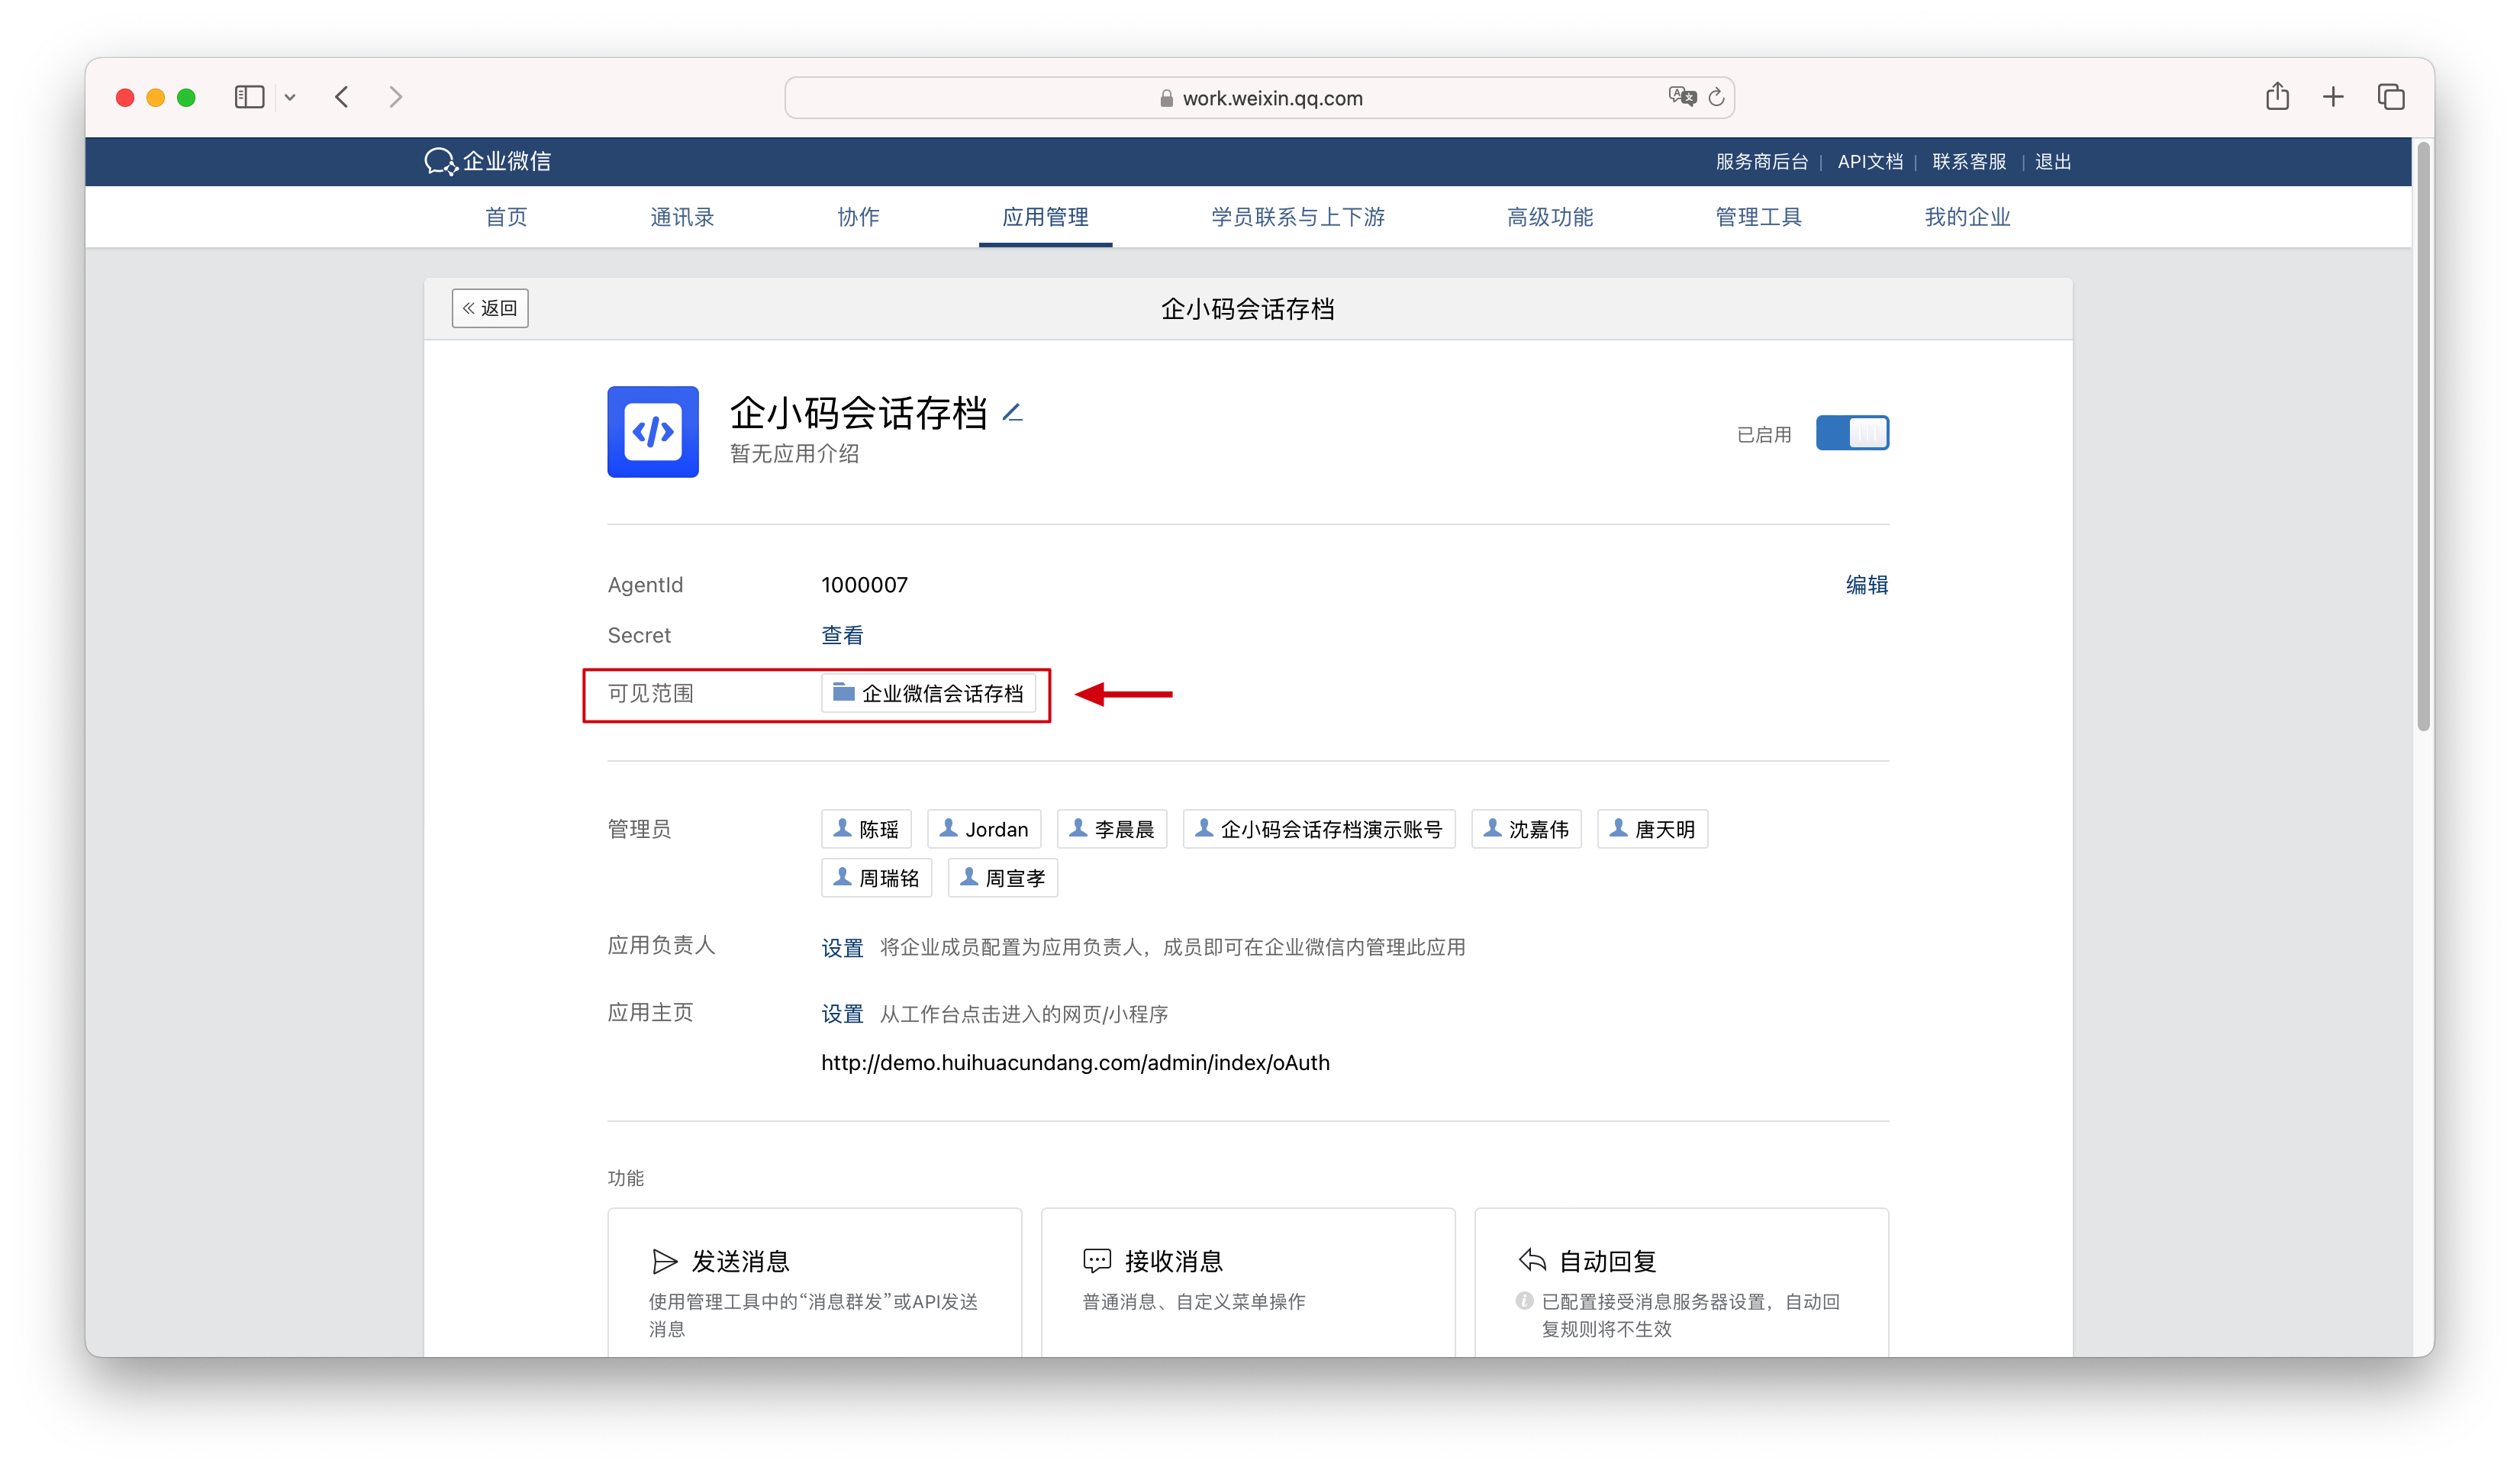Click the 企小码会话存档 app logo
This screenshot has height=1470, width=2520.
[653, 432]
